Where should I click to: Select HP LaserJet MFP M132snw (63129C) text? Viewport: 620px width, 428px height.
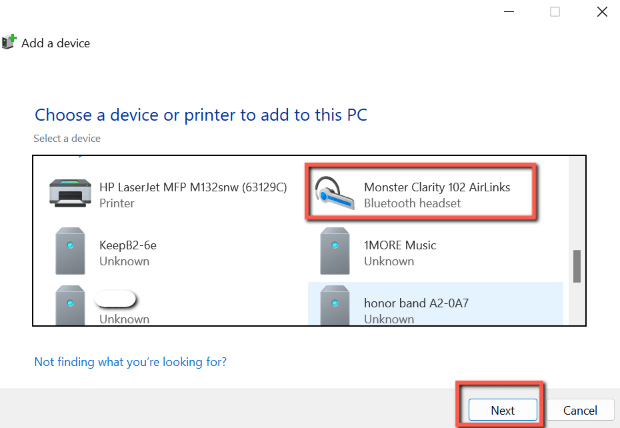(193, 187)
